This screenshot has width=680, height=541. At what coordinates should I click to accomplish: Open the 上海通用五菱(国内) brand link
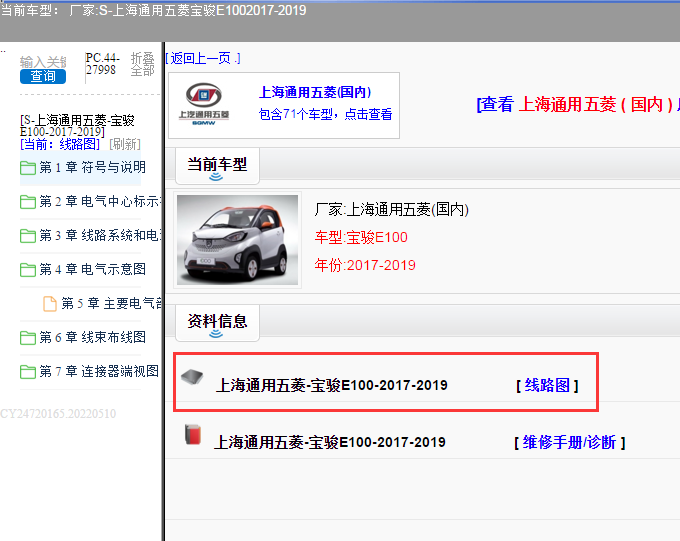pyautogui.click(x=315, y=92)
